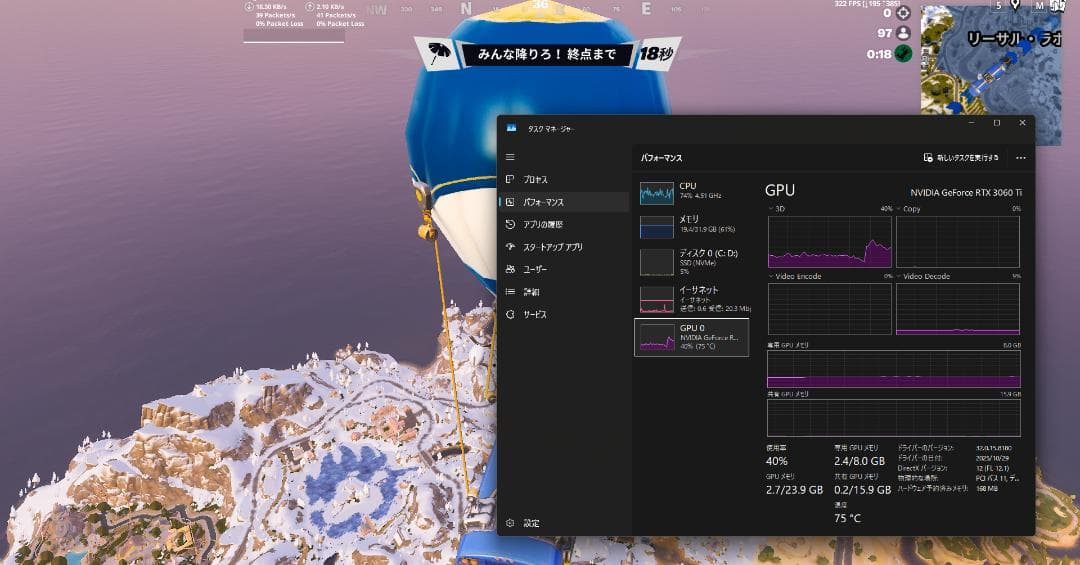Click the Video Encode usage graph

click(830, 309)
